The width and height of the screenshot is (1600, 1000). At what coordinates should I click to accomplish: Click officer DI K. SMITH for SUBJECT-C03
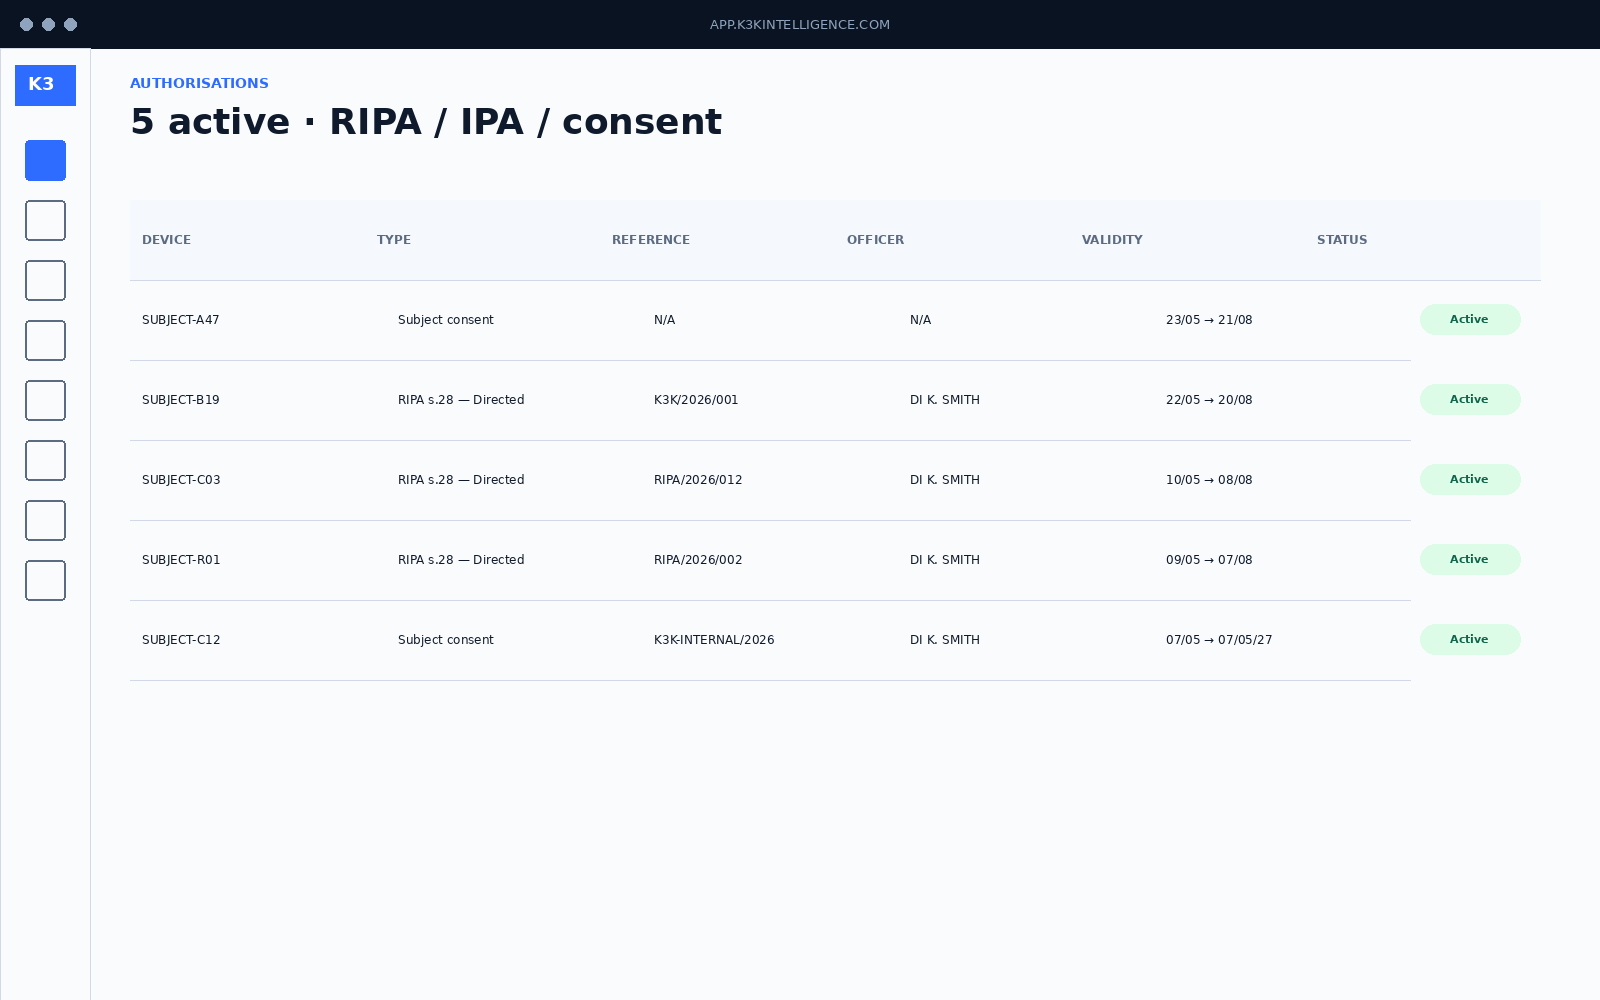coord(945,480)
